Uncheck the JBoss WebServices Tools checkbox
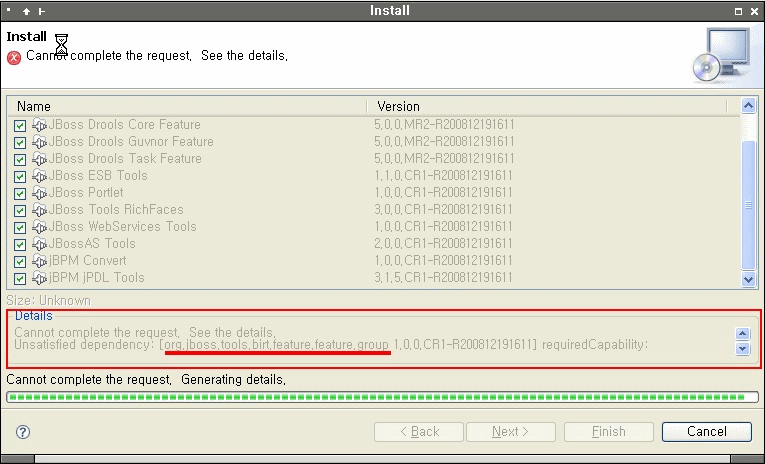 click(20, 228)
